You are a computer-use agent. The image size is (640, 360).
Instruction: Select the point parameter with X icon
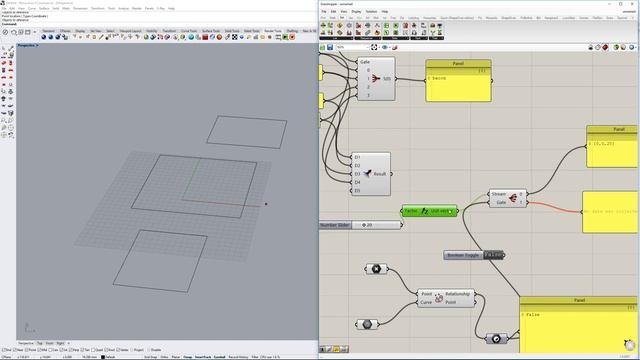(x=376, y=269)
